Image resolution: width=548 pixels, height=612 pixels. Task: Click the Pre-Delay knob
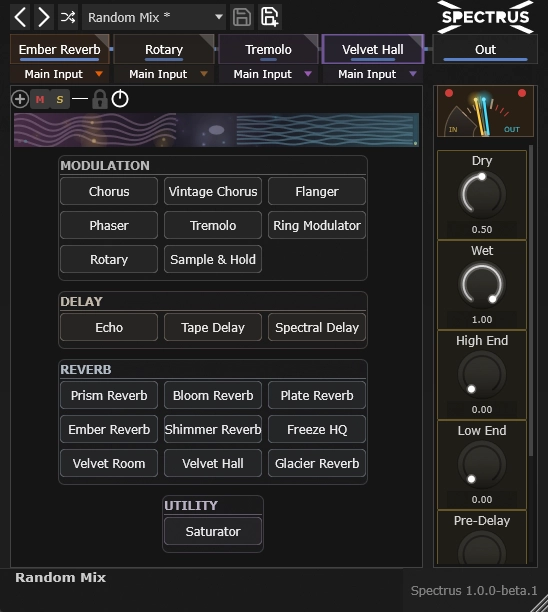click(x=482, y=548)
